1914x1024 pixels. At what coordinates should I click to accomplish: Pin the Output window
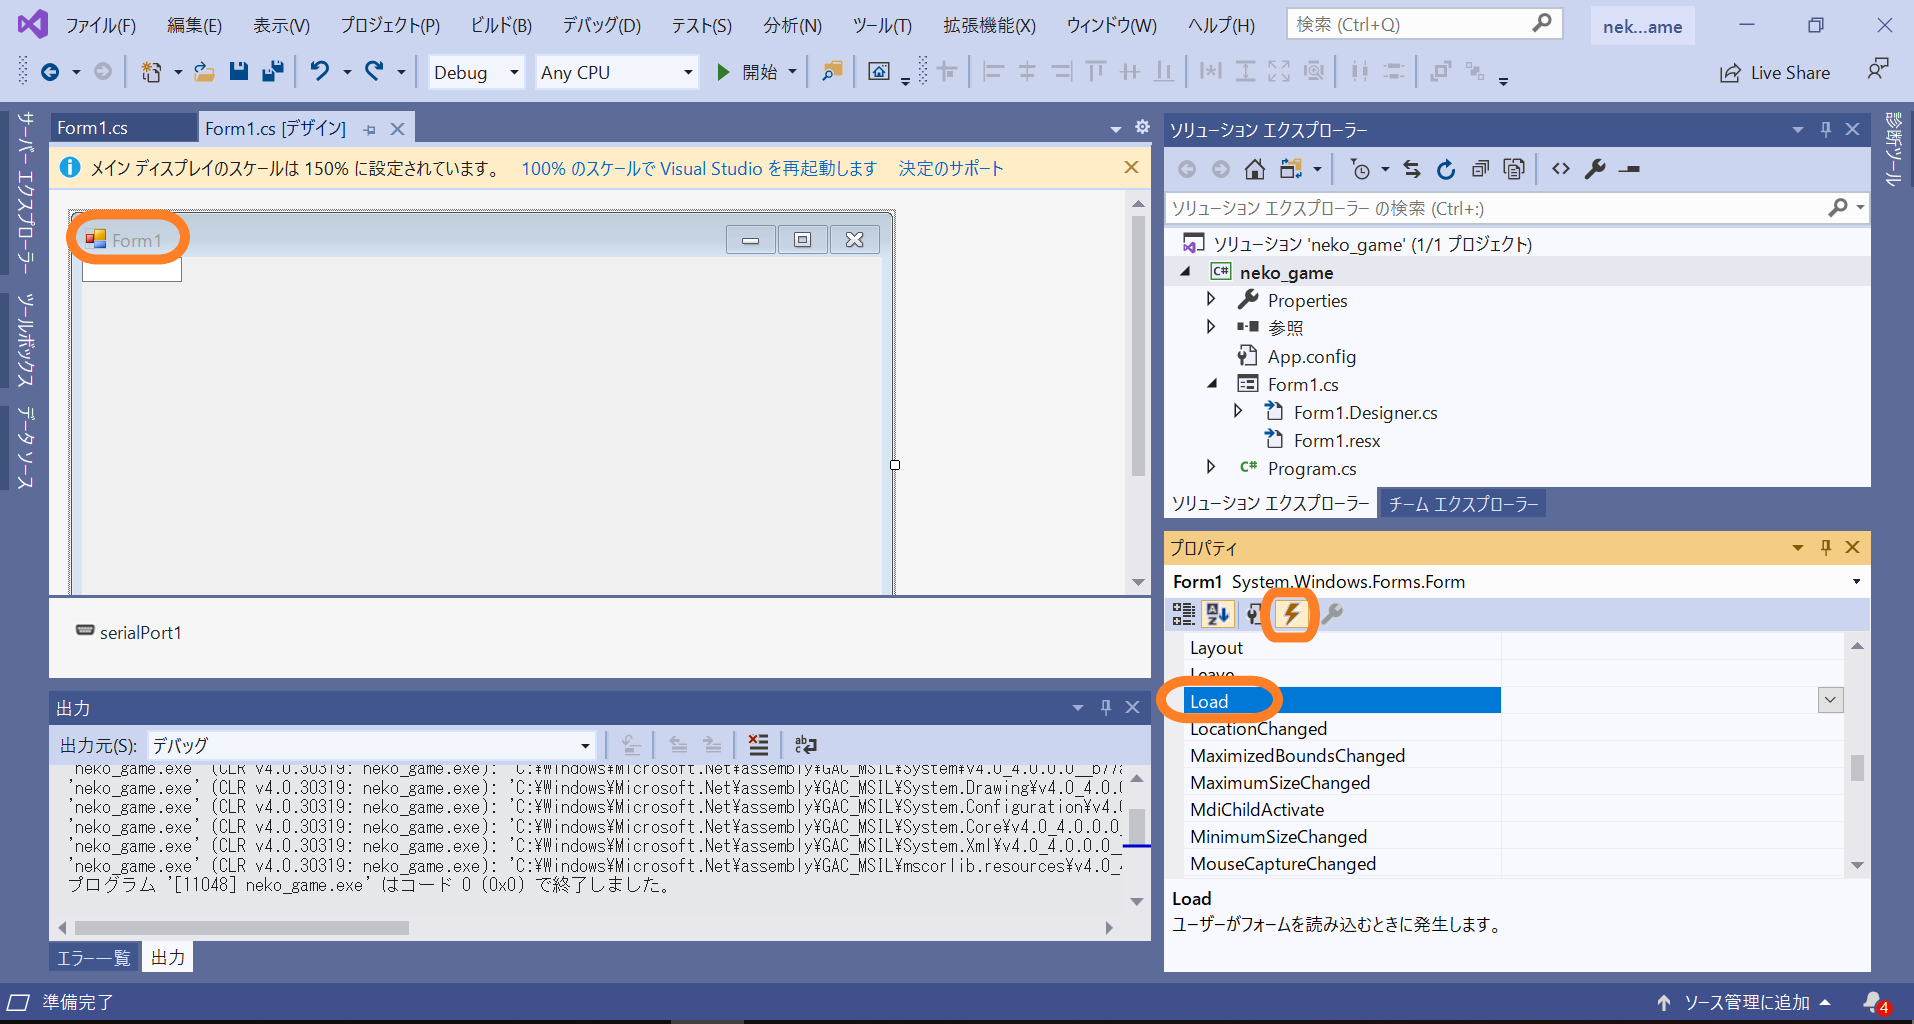(x=1105, y=707)
